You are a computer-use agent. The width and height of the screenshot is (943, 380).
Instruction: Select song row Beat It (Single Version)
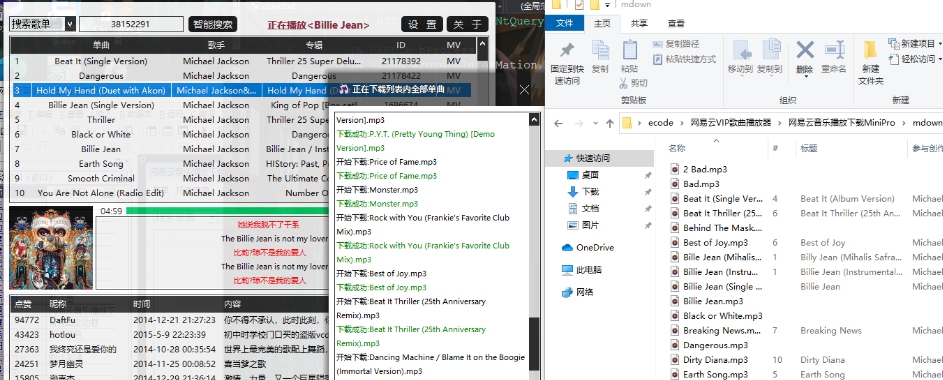pos(243,61)
